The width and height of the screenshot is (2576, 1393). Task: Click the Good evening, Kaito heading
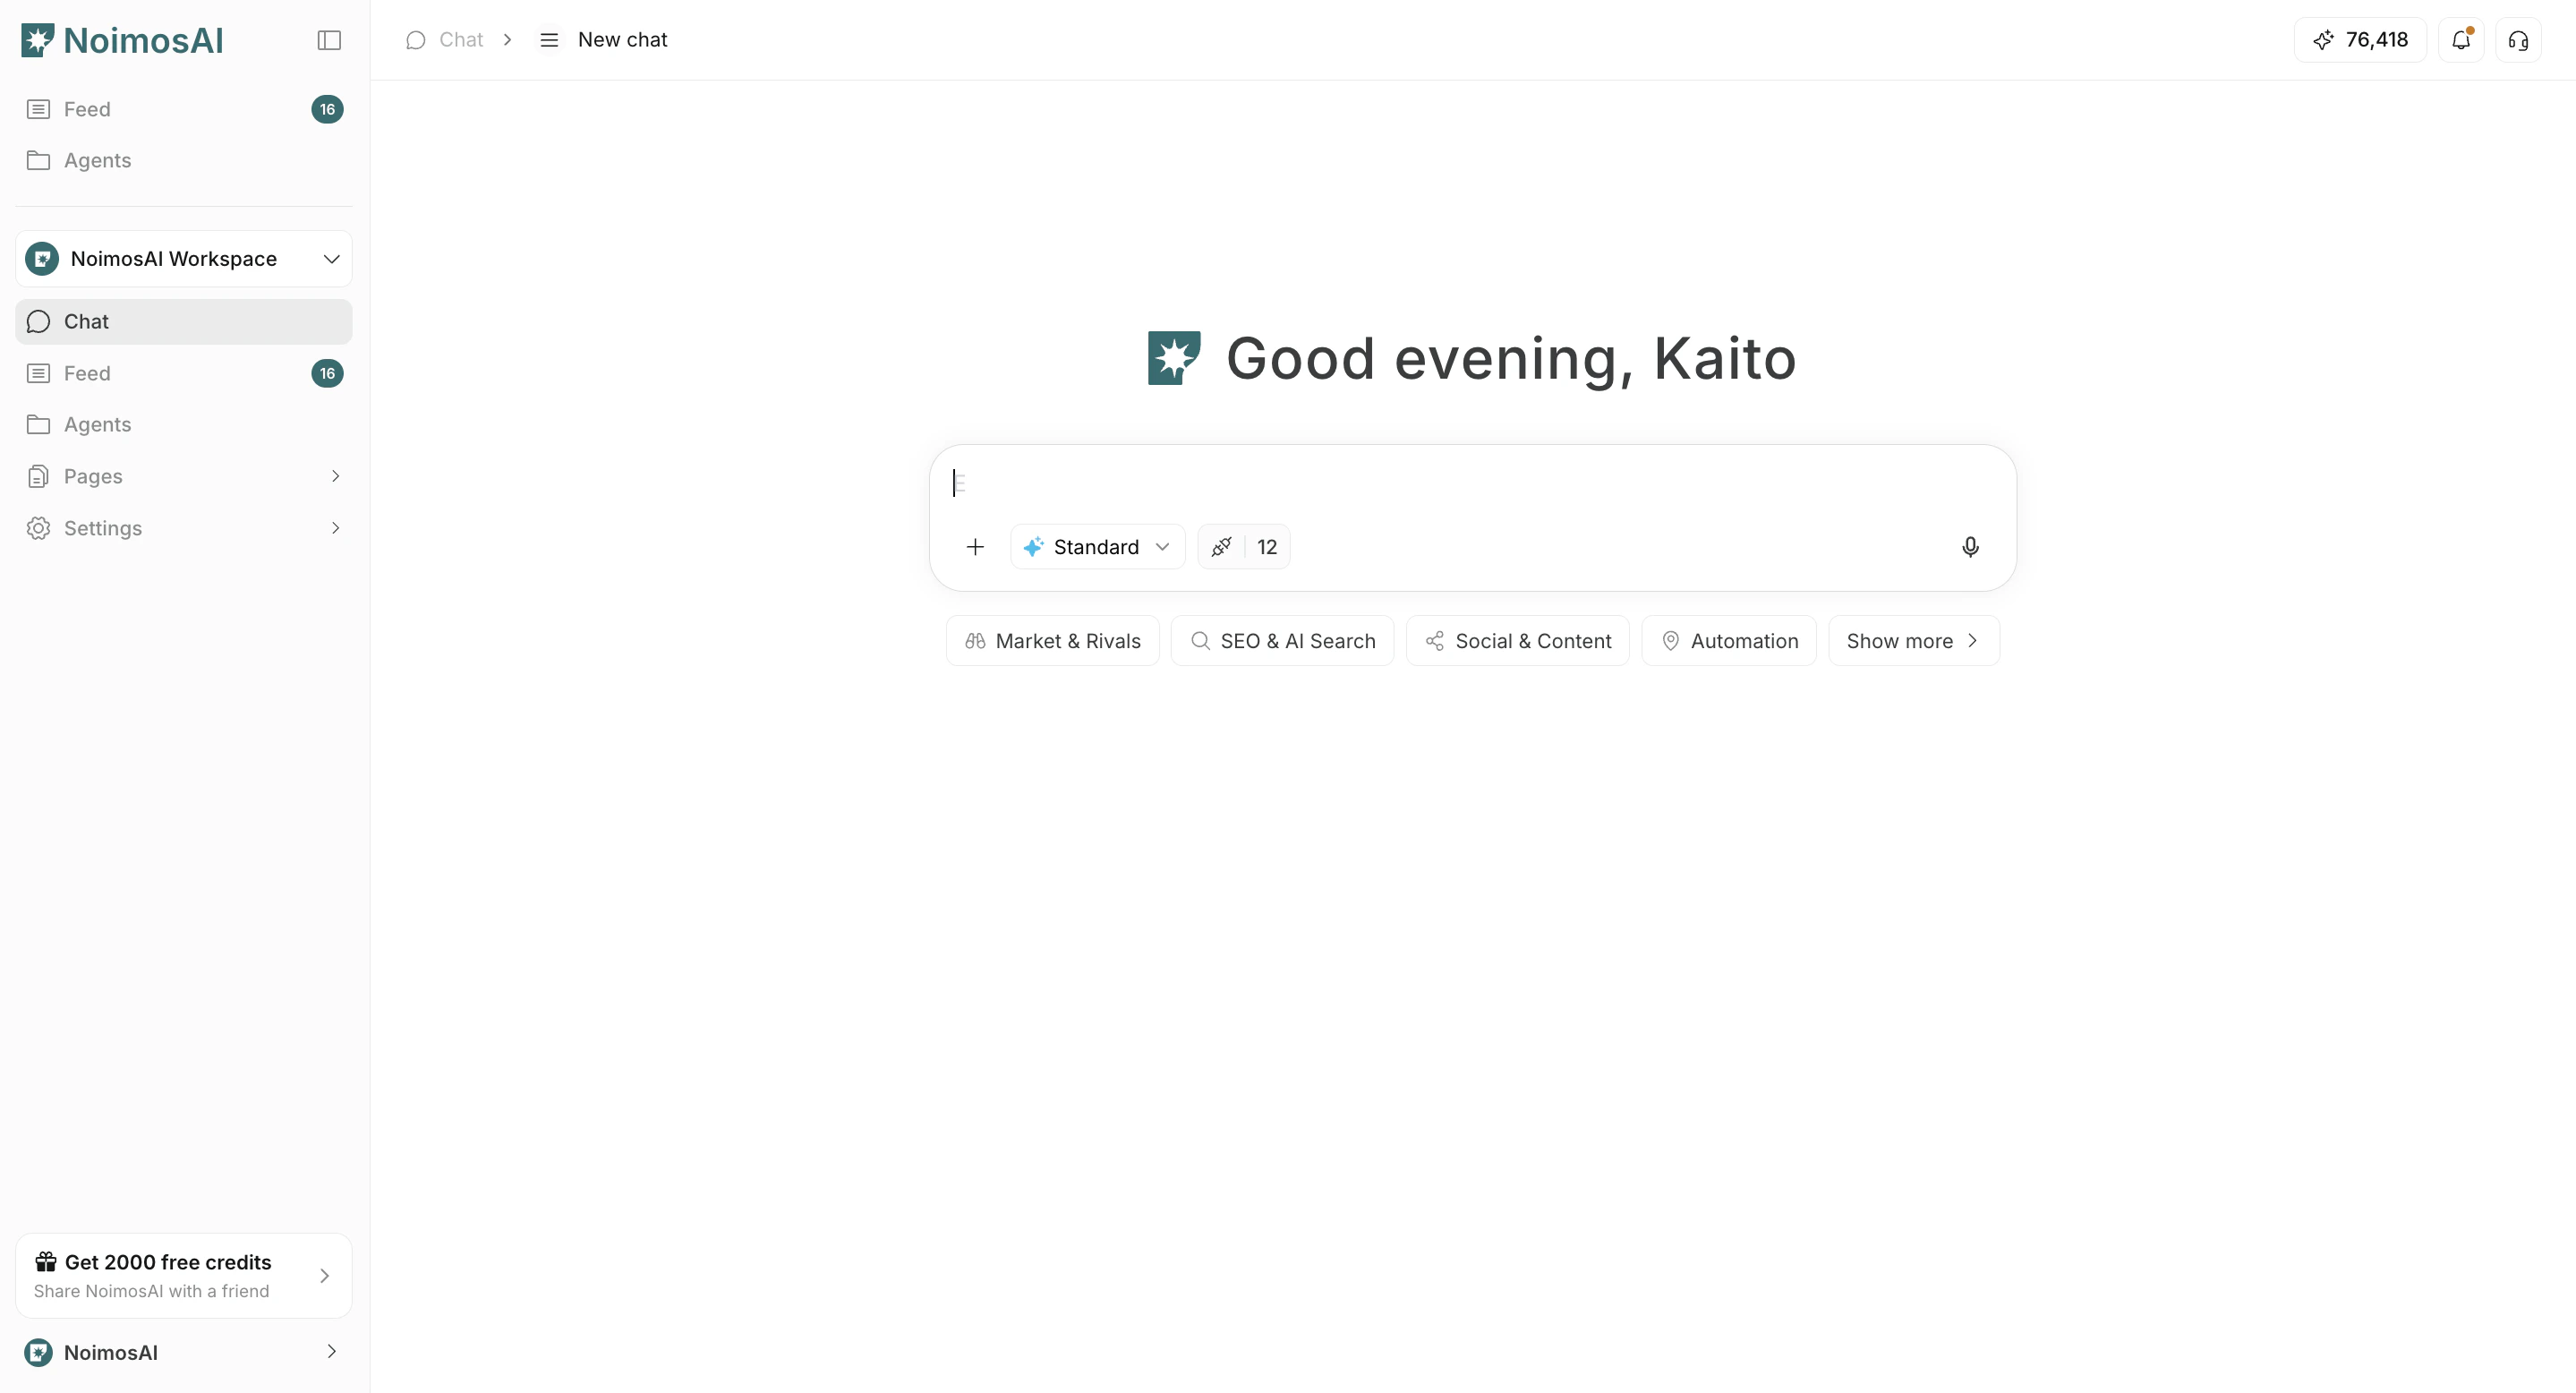point(1511,358)
